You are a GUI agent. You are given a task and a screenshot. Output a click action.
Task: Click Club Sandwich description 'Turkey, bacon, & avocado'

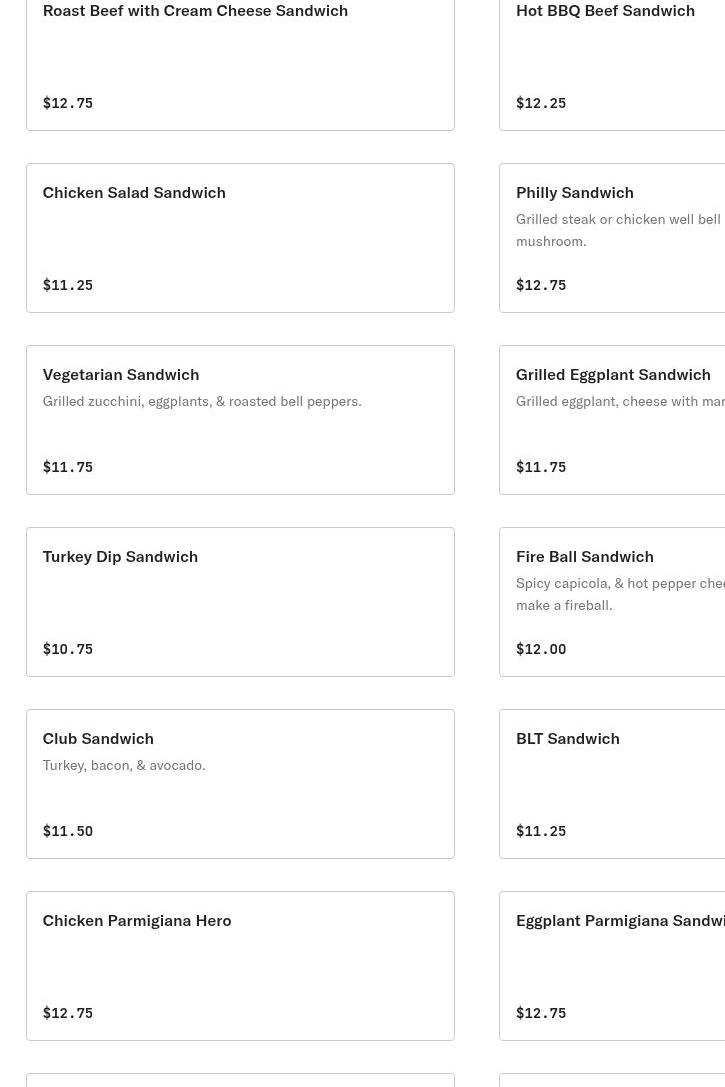tap(124, 765)
